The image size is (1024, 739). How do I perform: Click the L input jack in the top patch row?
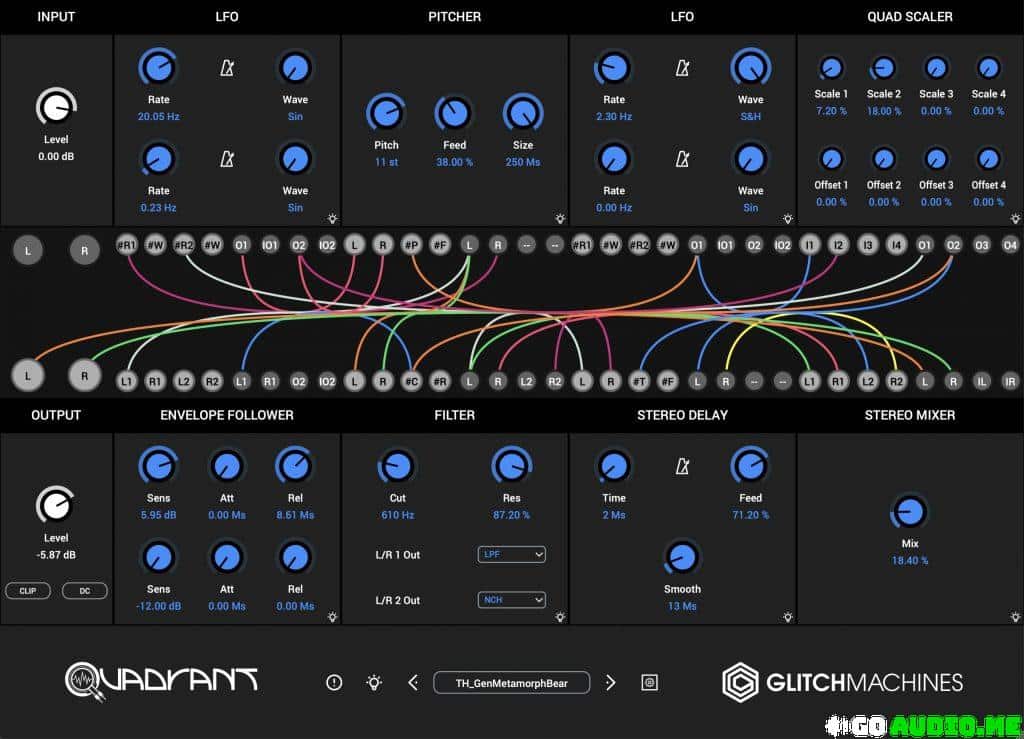click(27, 250)
